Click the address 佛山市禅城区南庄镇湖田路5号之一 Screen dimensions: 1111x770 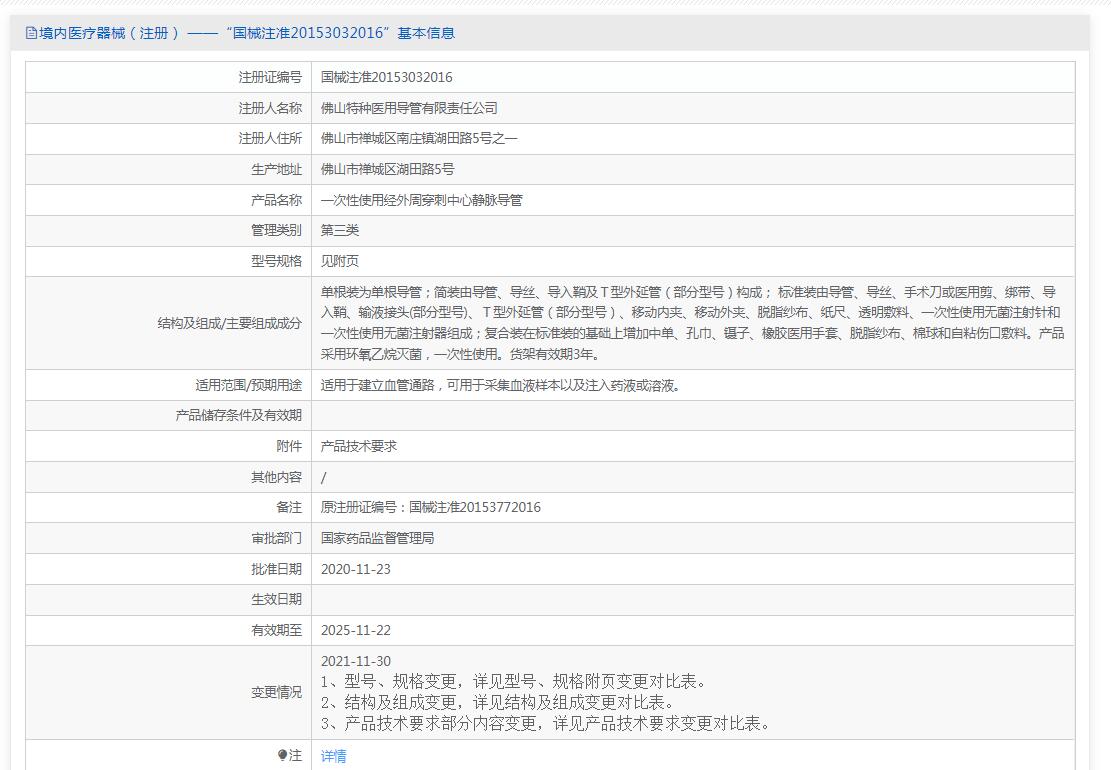(x=419, y=139)
